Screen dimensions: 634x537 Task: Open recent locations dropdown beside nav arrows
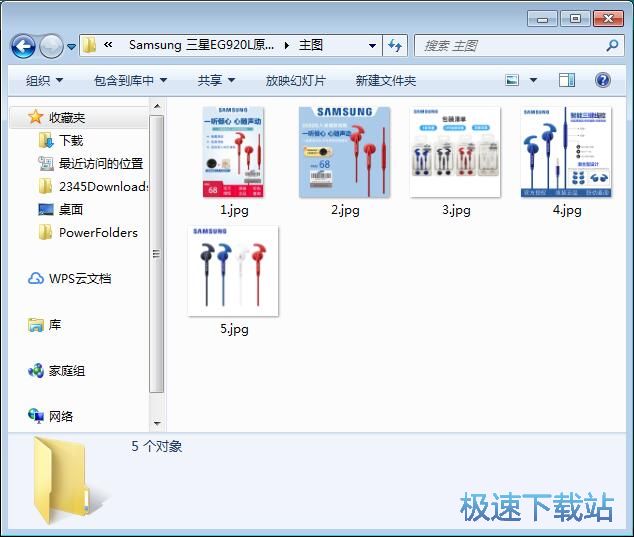pyautogui.click(x=72, y=47)
